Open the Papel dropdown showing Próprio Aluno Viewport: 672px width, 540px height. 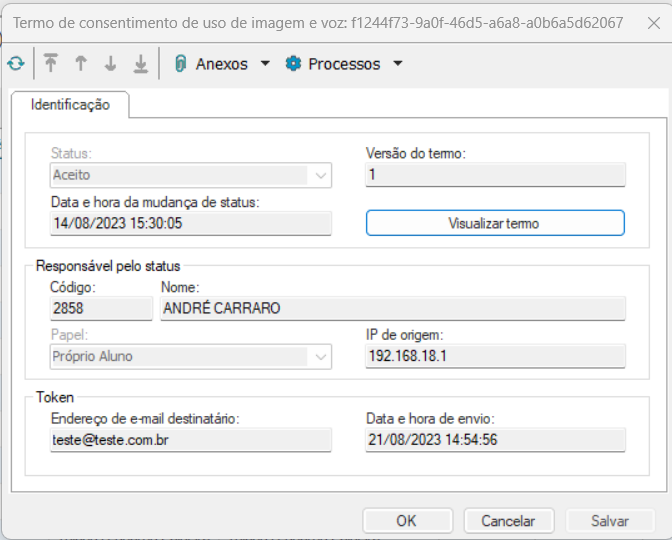pos(191,357)
